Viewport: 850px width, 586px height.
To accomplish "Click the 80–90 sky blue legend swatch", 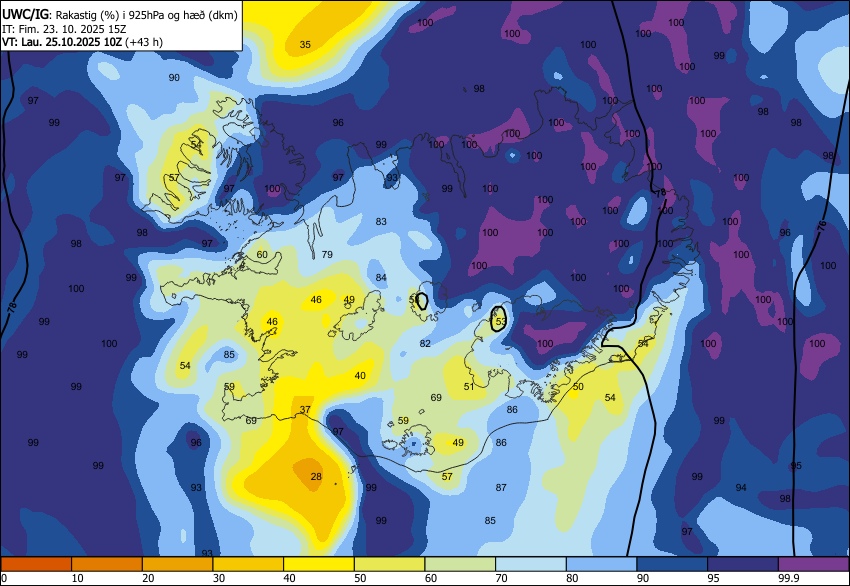I will [602, 564].
